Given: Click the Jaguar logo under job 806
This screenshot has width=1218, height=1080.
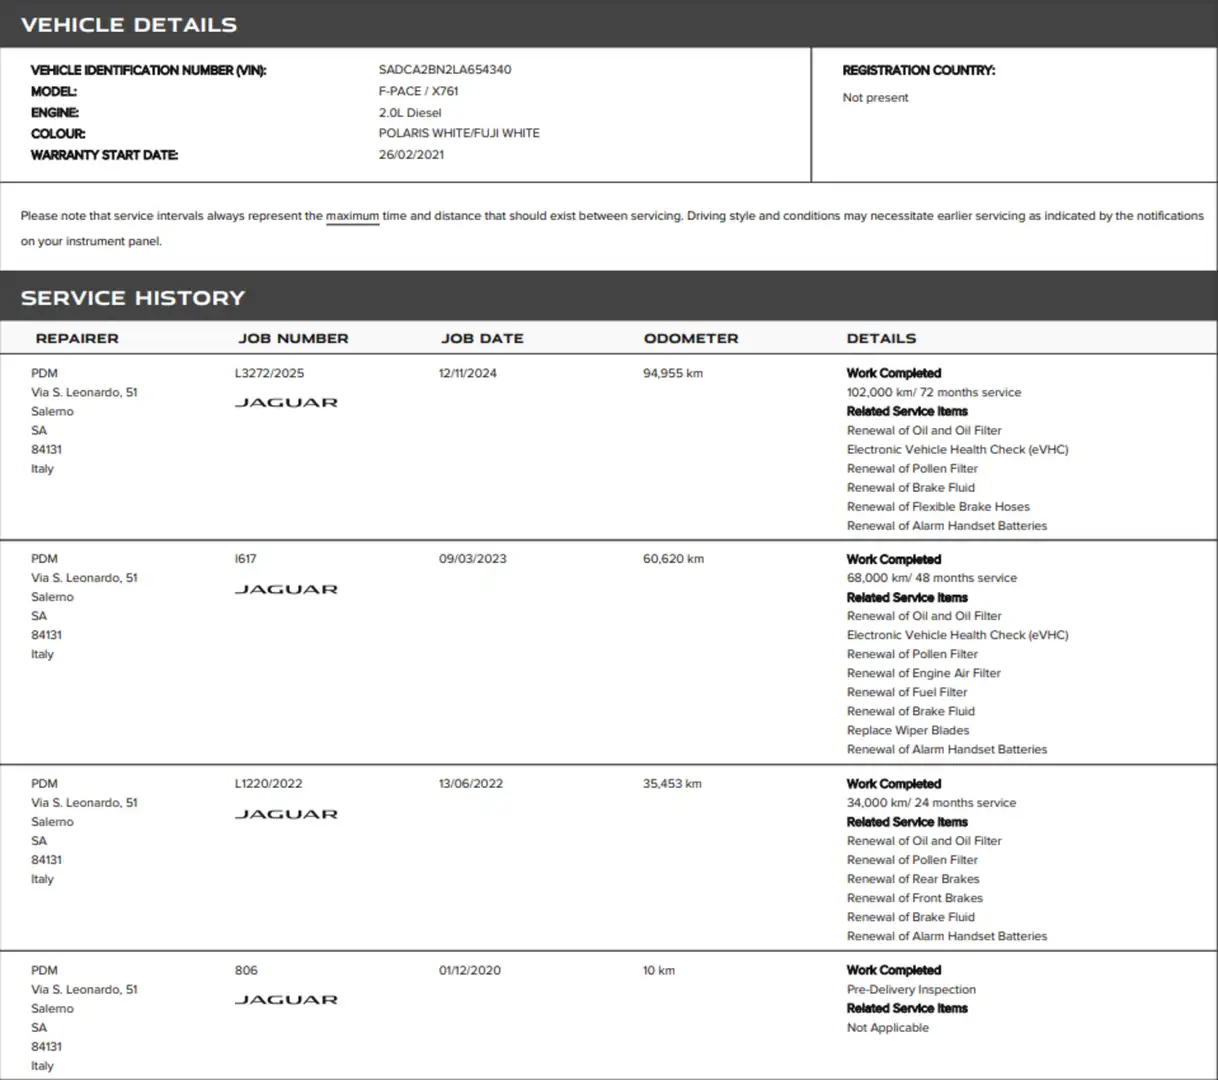Looking at the screenshot, I should (x=286, y=1000).
